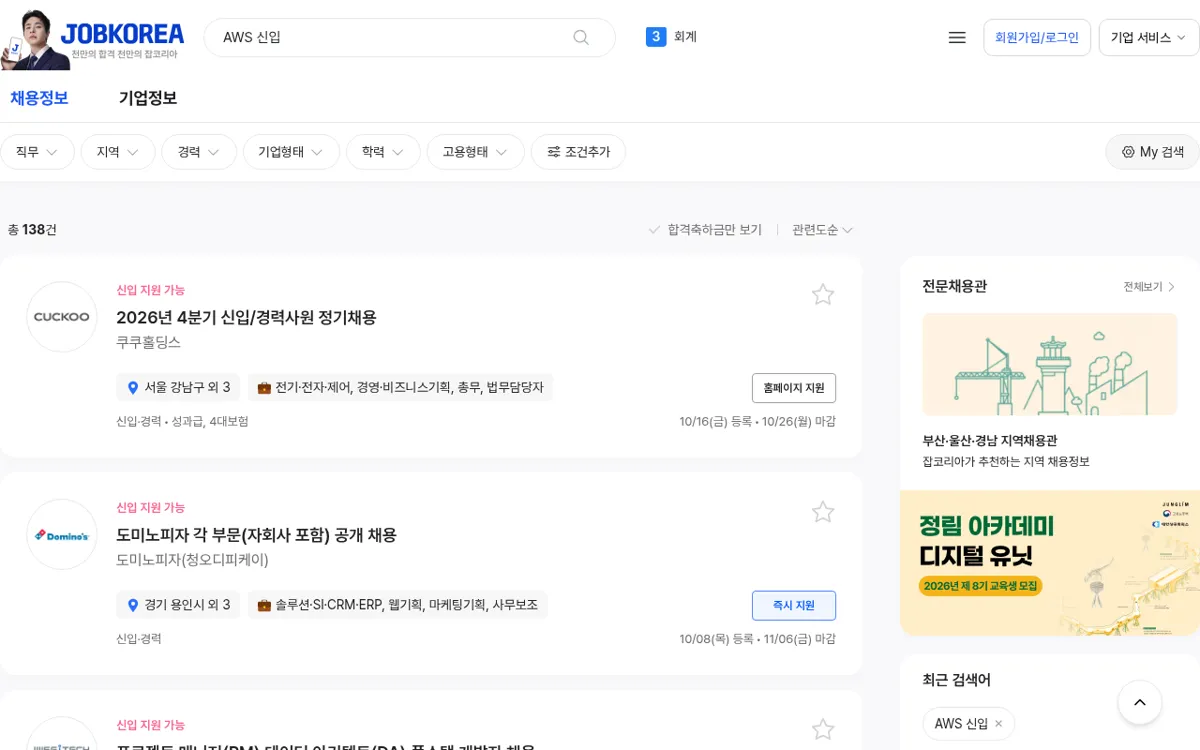Screen dimensions: 1200x750
Task: Bookmark the 도미노피자 job with star
Action: pos(823,512)
